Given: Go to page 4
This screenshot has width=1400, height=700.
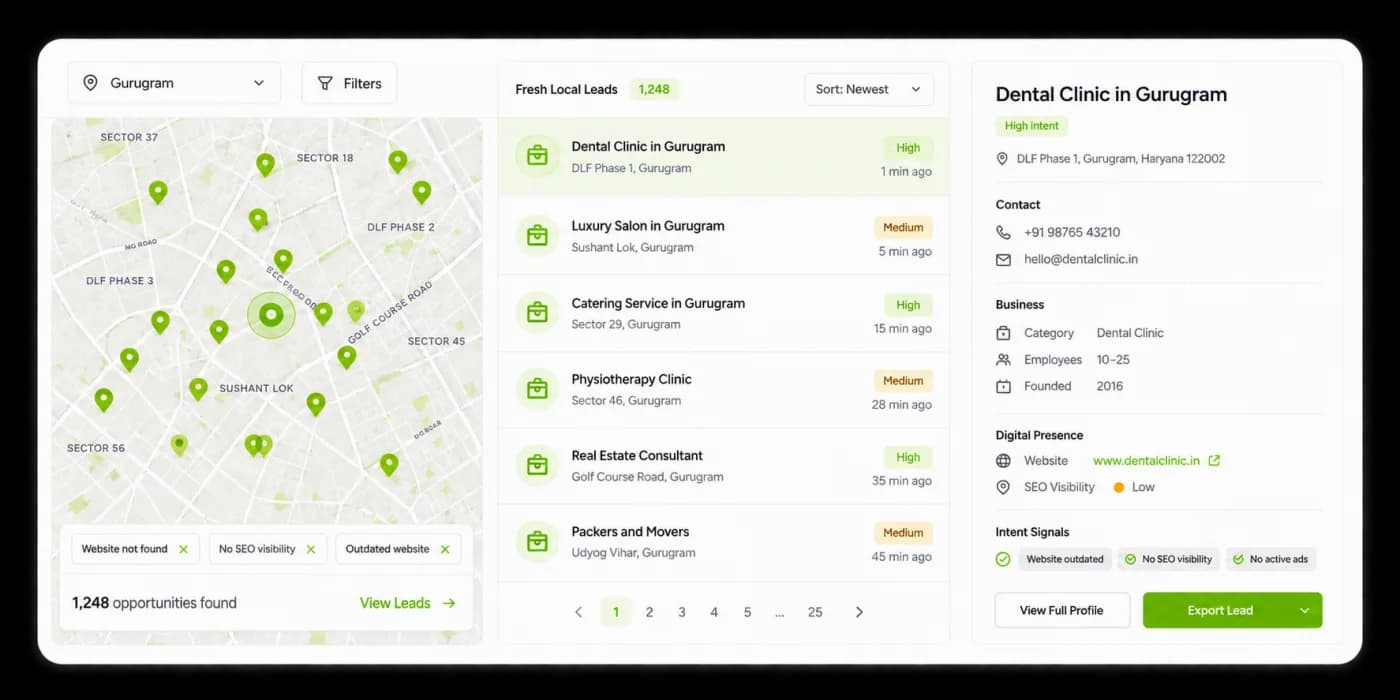Looking at the screenshot, I should [714, 612].
